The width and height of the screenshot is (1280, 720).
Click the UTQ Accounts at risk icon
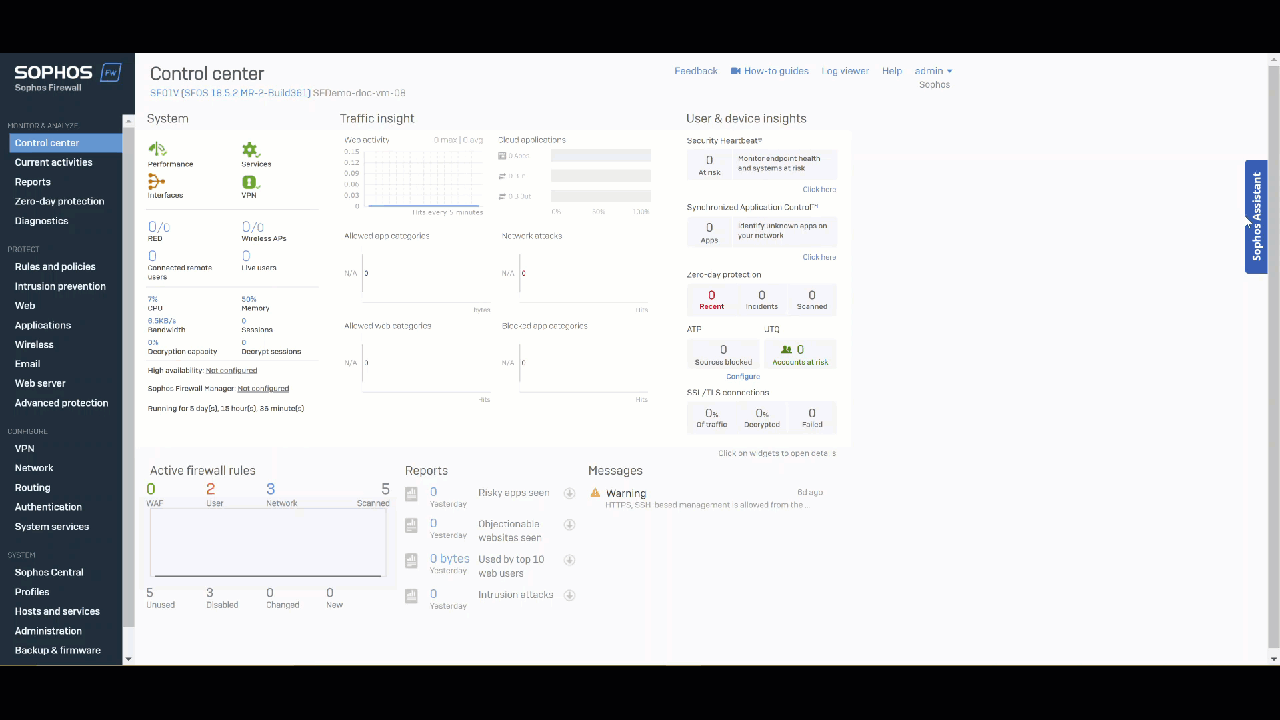[786, 350]
